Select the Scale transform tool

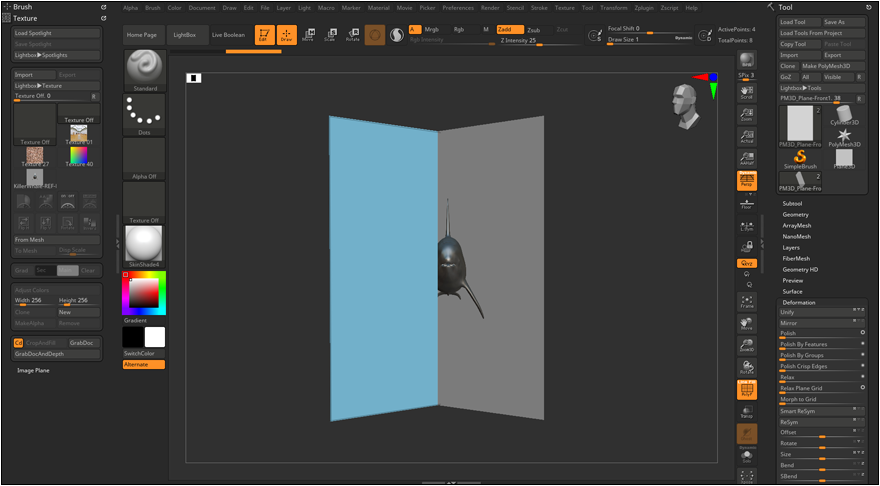[x=330, y=35]
